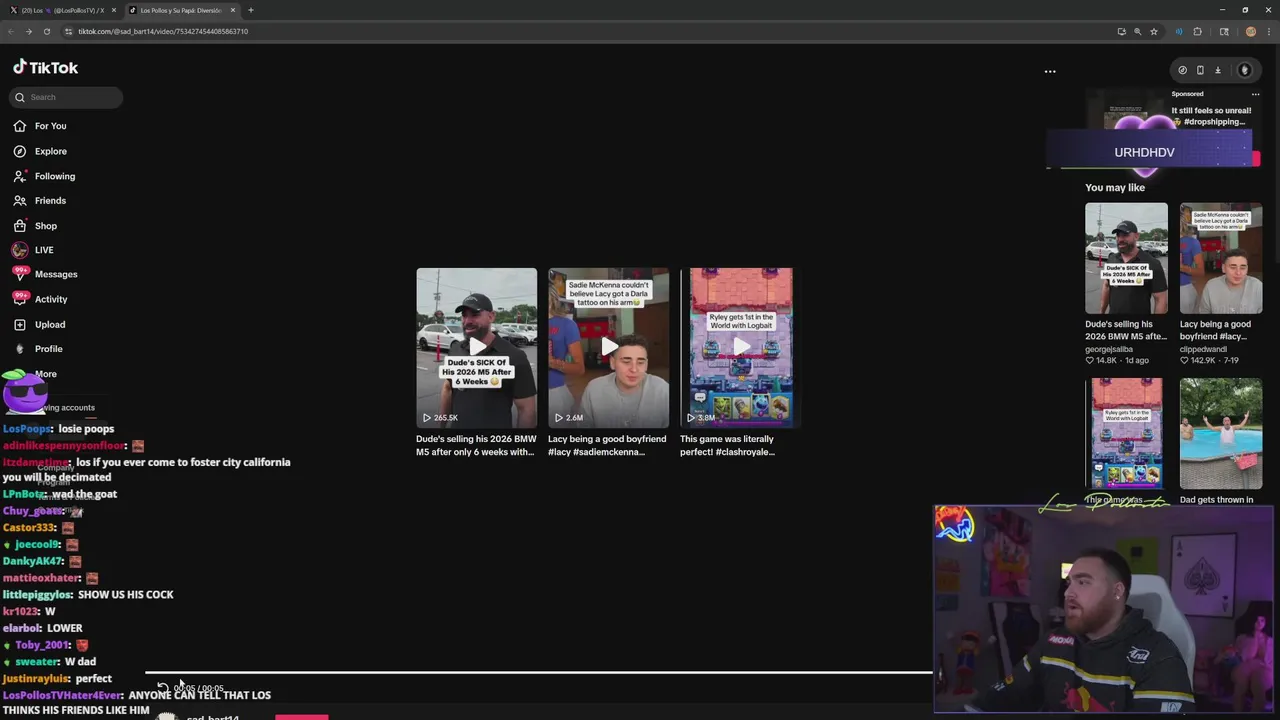Play the Clash Royale suggested video
This screenshot has height=720, width=1280.
point(740,347)
